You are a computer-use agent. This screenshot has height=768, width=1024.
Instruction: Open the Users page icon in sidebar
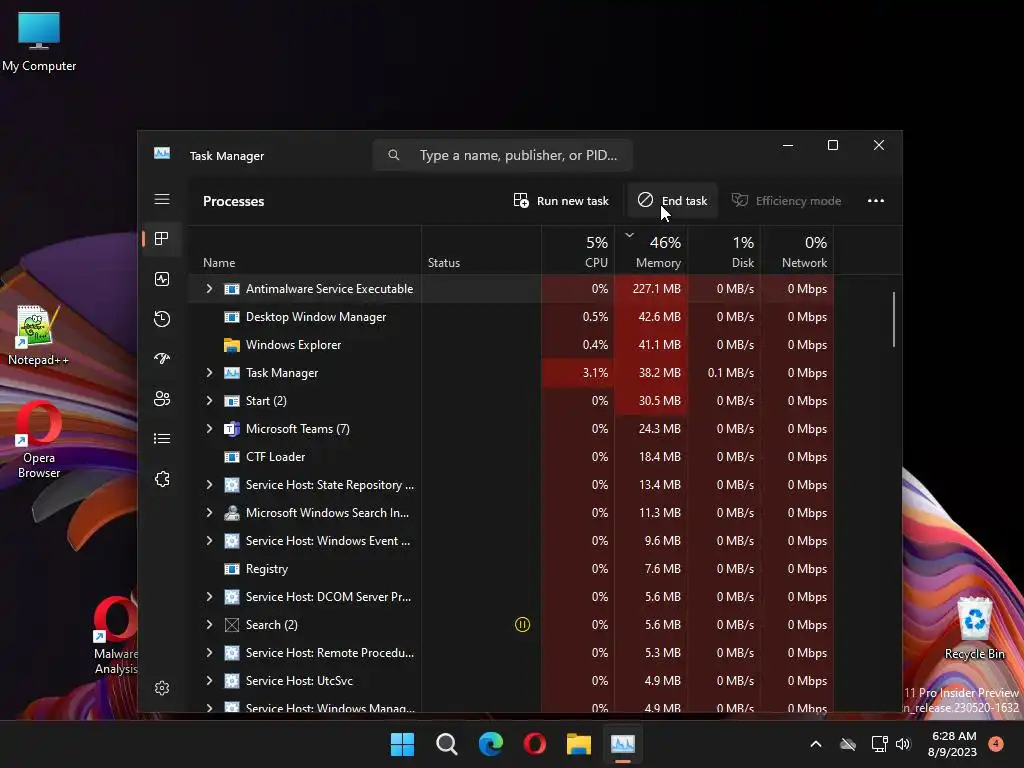coord(162,398)
